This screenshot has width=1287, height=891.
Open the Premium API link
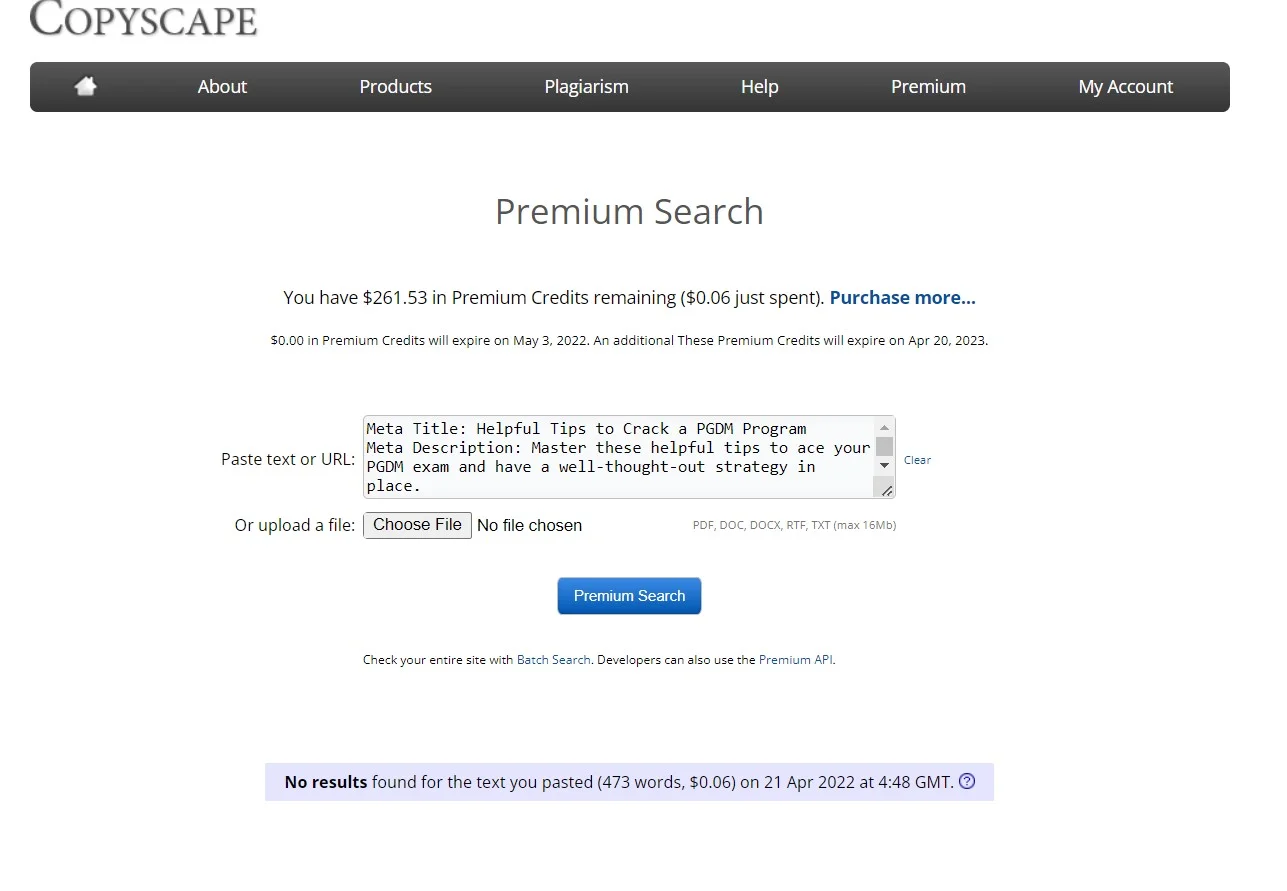click(795, 660)
